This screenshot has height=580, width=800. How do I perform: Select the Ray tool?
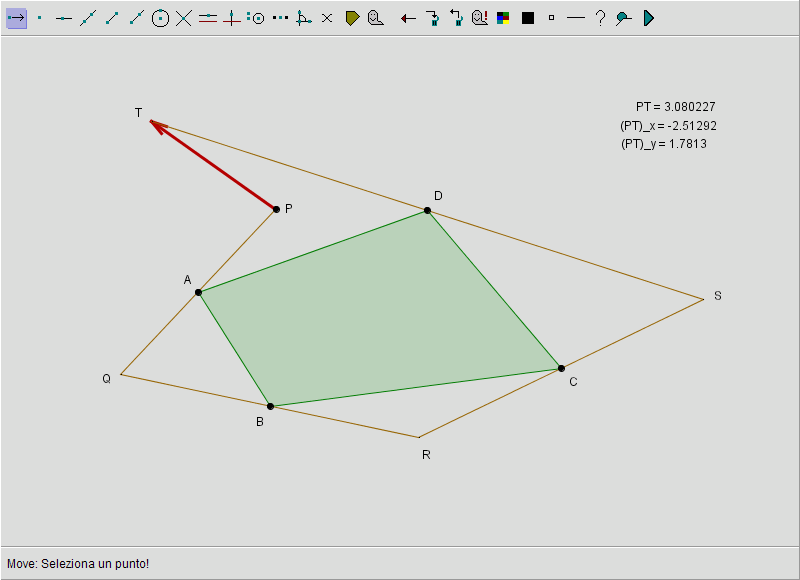pos(136,18)
